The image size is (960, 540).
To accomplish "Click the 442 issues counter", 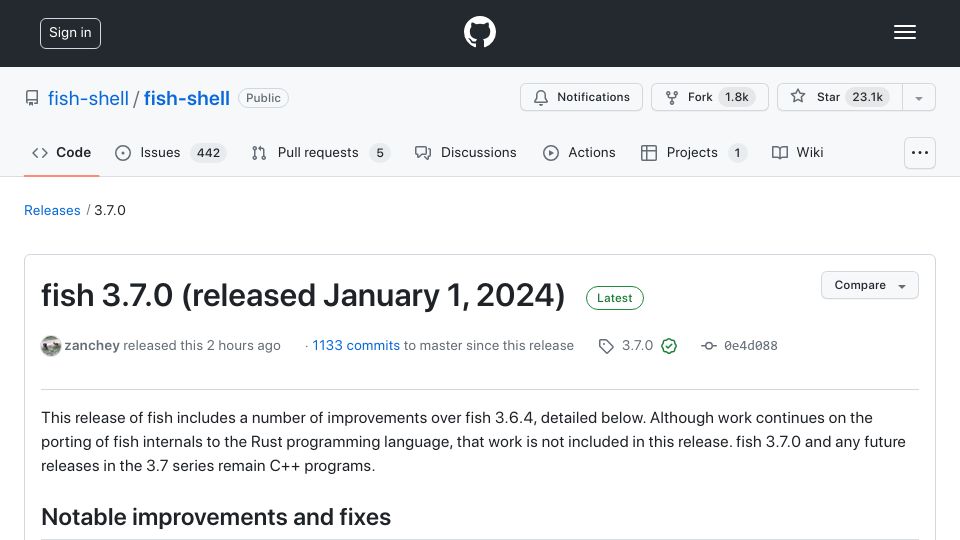I will tap(208, 153).
